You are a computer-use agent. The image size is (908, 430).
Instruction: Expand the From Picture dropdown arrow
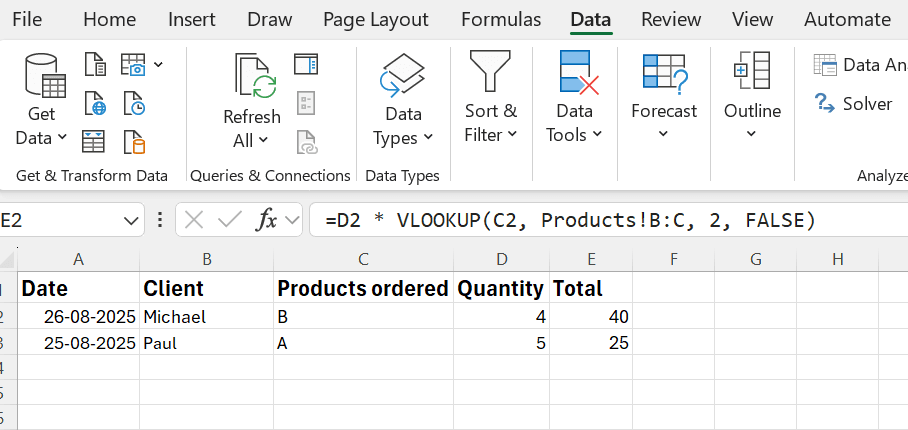tap(158, 65)
